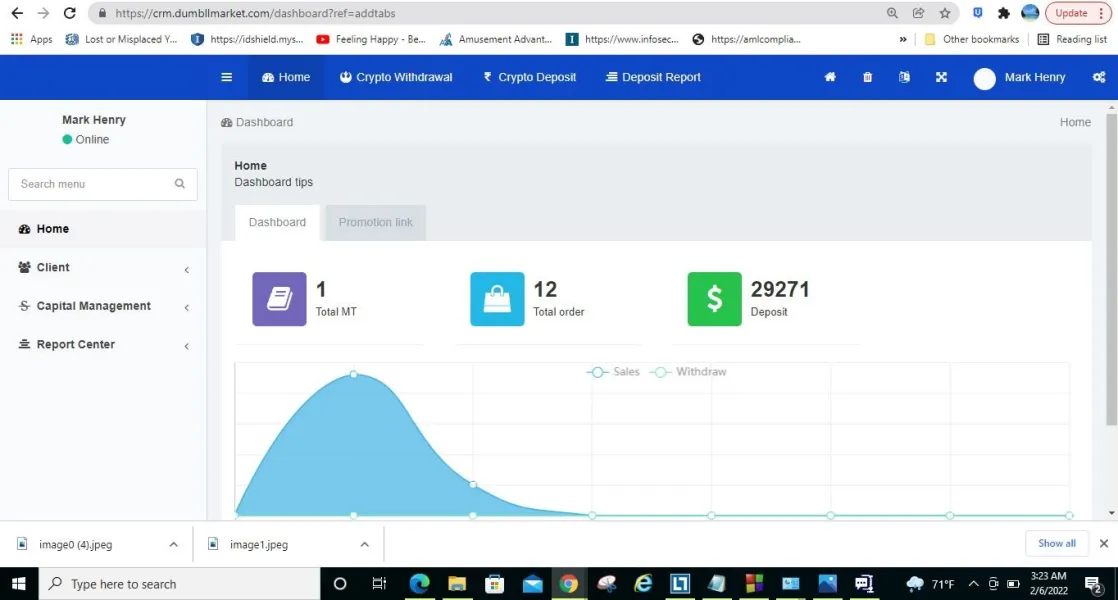The width and height of the screenshot is (1118, 600).
Task: Toggle the Withdraw series in chart legend
Action: pyautogui.click(x=689, y=372)
